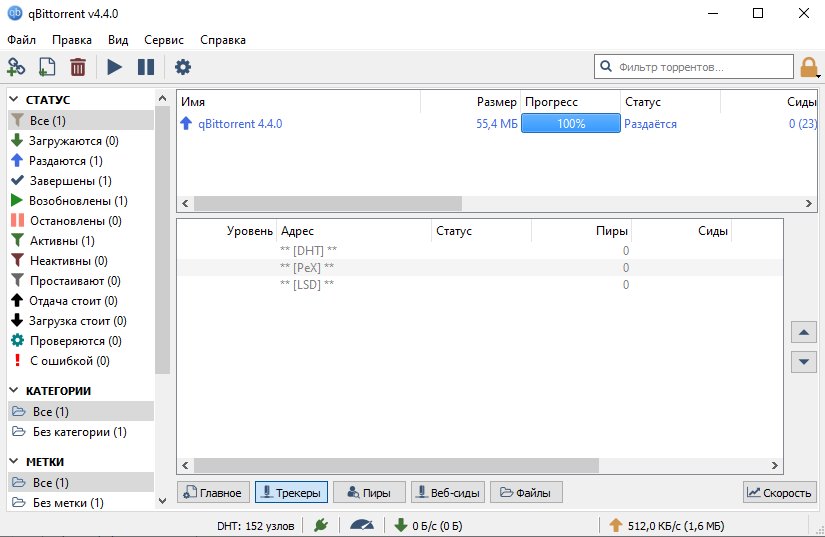Lock the interface with the padlock icon
The height and width of the screenshot is (537, 825).
(x=809, y=67)
